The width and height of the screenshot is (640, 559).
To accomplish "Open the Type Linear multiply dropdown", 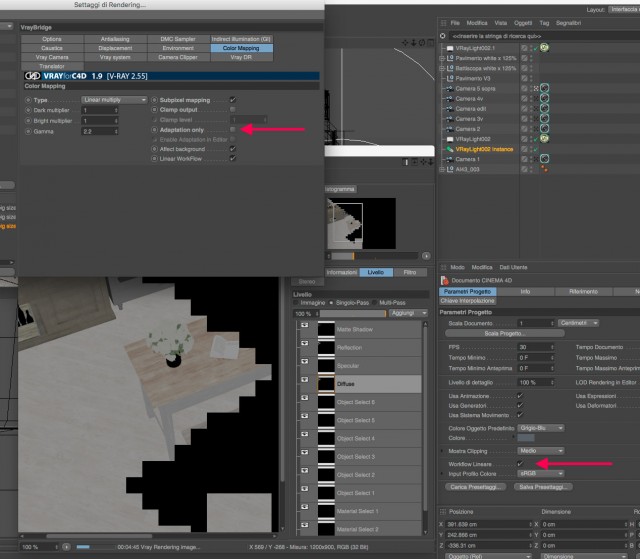I will point(114,100).
